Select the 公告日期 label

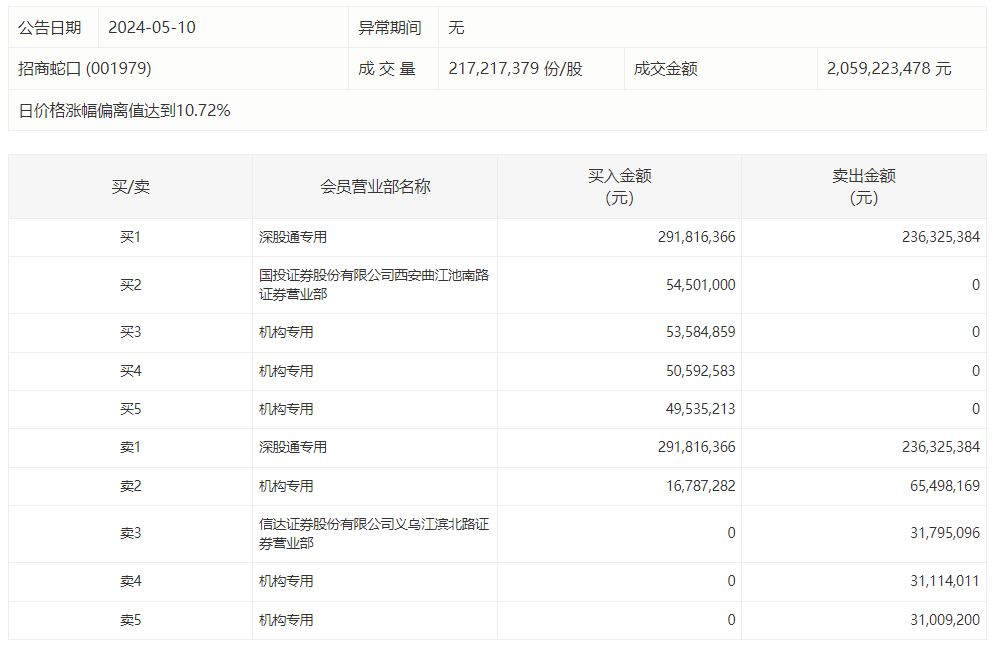point(50,27)
